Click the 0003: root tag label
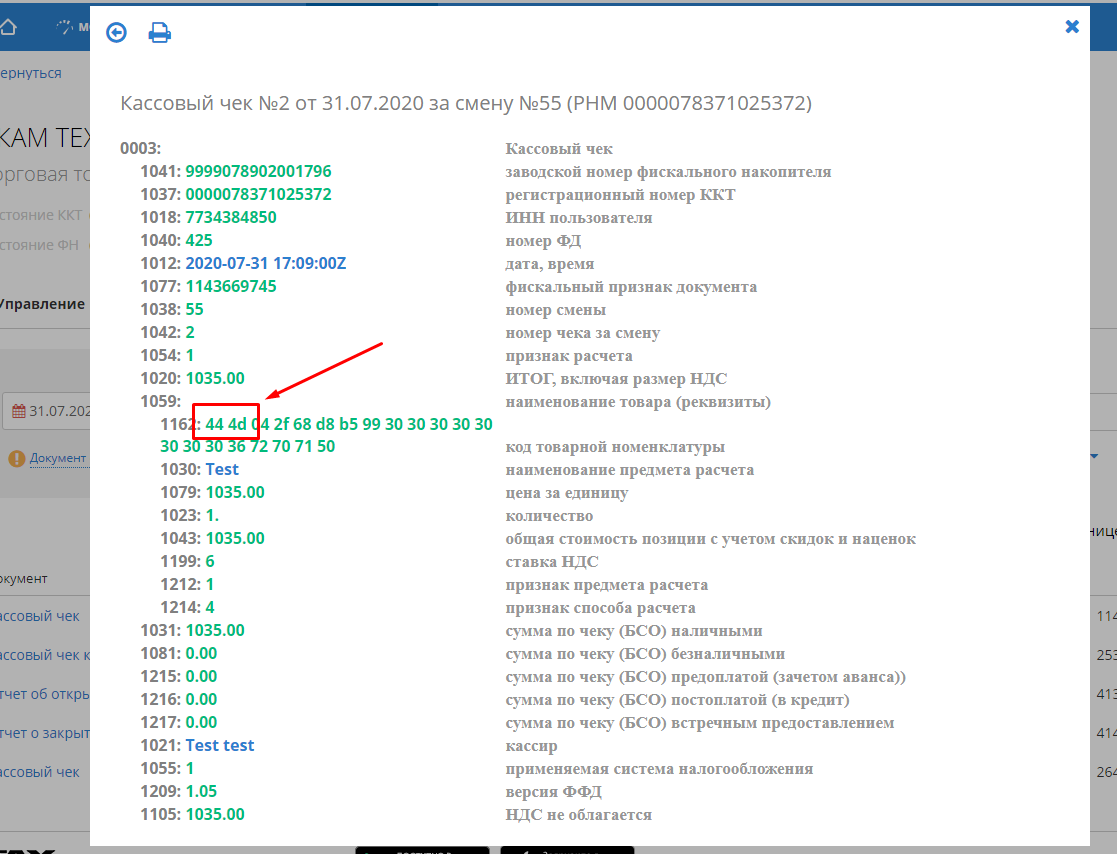Image resolution: width=1117 pixels, height=854 pixels. click(140, 148)
